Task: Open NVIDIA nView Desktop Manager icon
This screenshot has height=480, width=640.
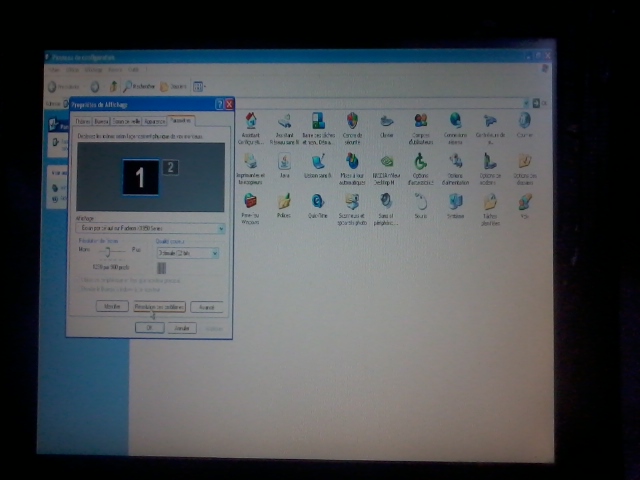Action: pos(386,169)
